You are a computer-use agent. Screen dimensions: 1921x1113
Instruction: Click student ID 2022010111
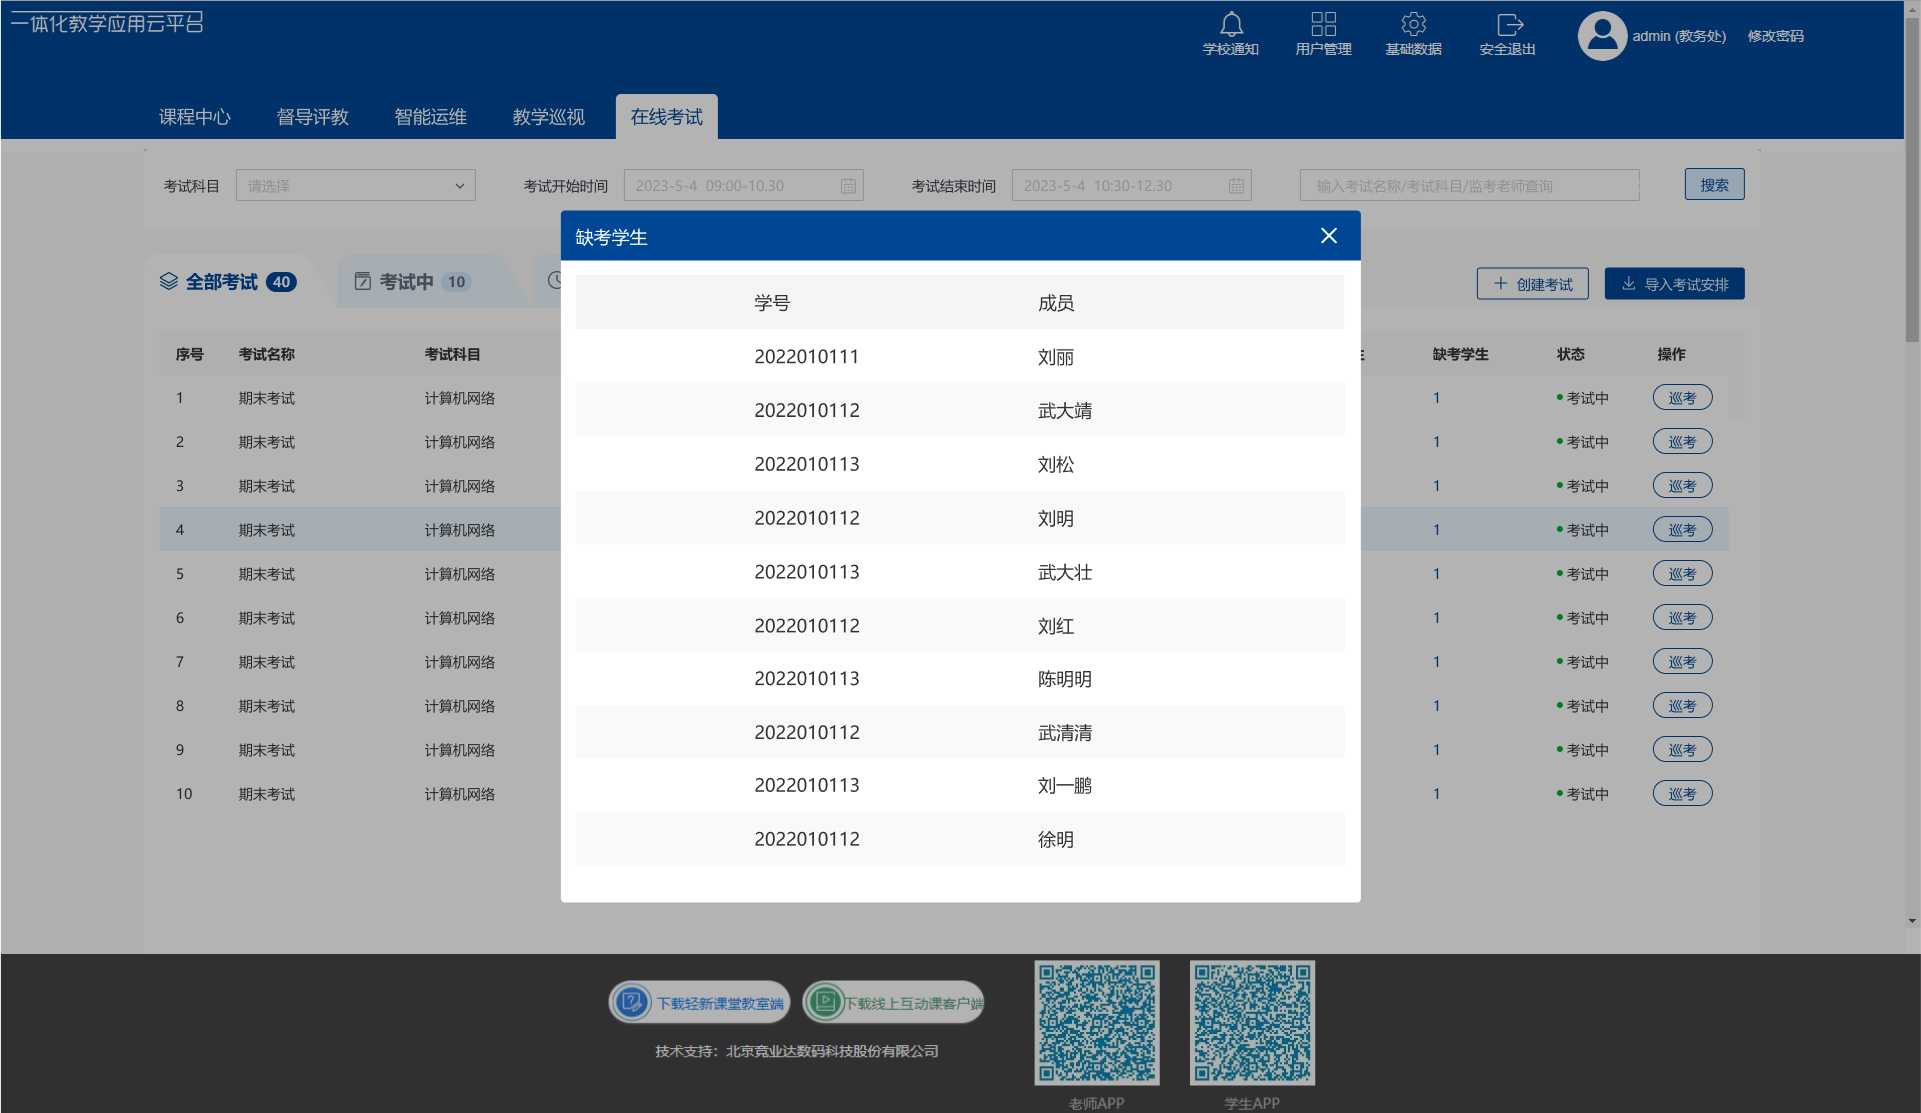point(806,357)
